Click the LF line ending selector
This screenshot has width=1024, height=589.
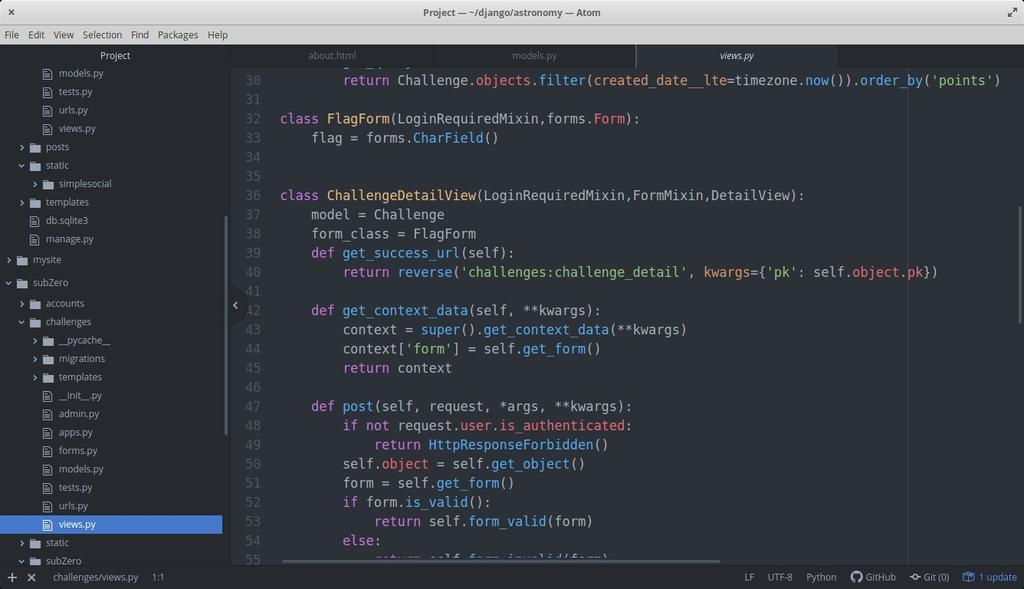[x=749, y=577]
